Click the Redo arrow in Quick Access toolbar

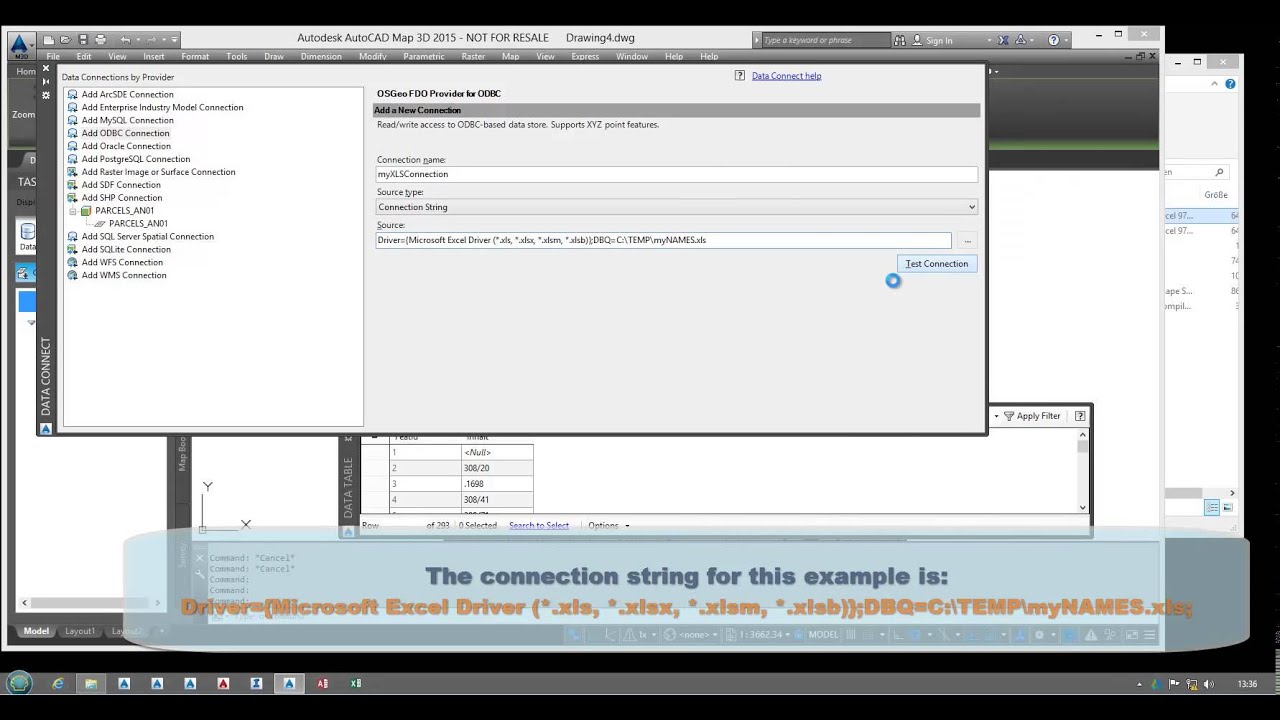coord(152,40)
